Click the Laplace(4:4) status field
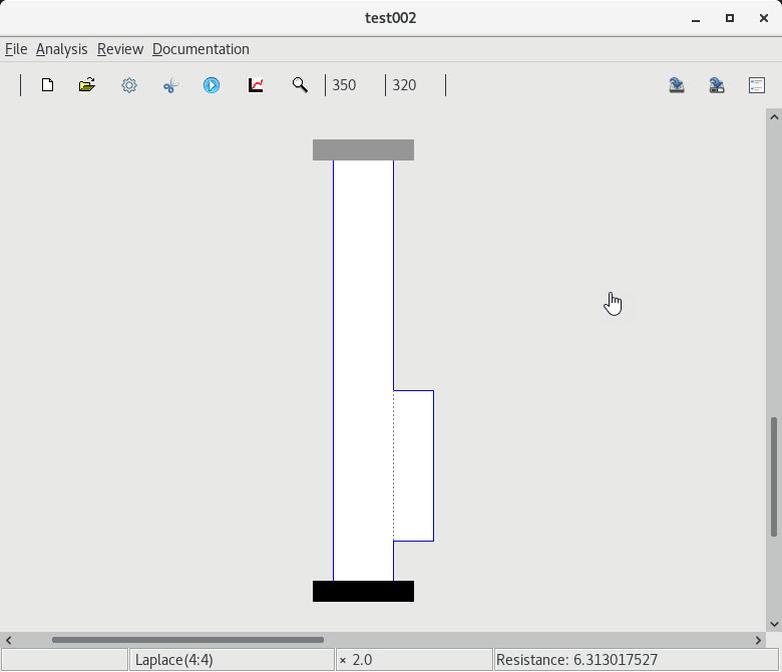782x672 pixels. tap(232, 660)
